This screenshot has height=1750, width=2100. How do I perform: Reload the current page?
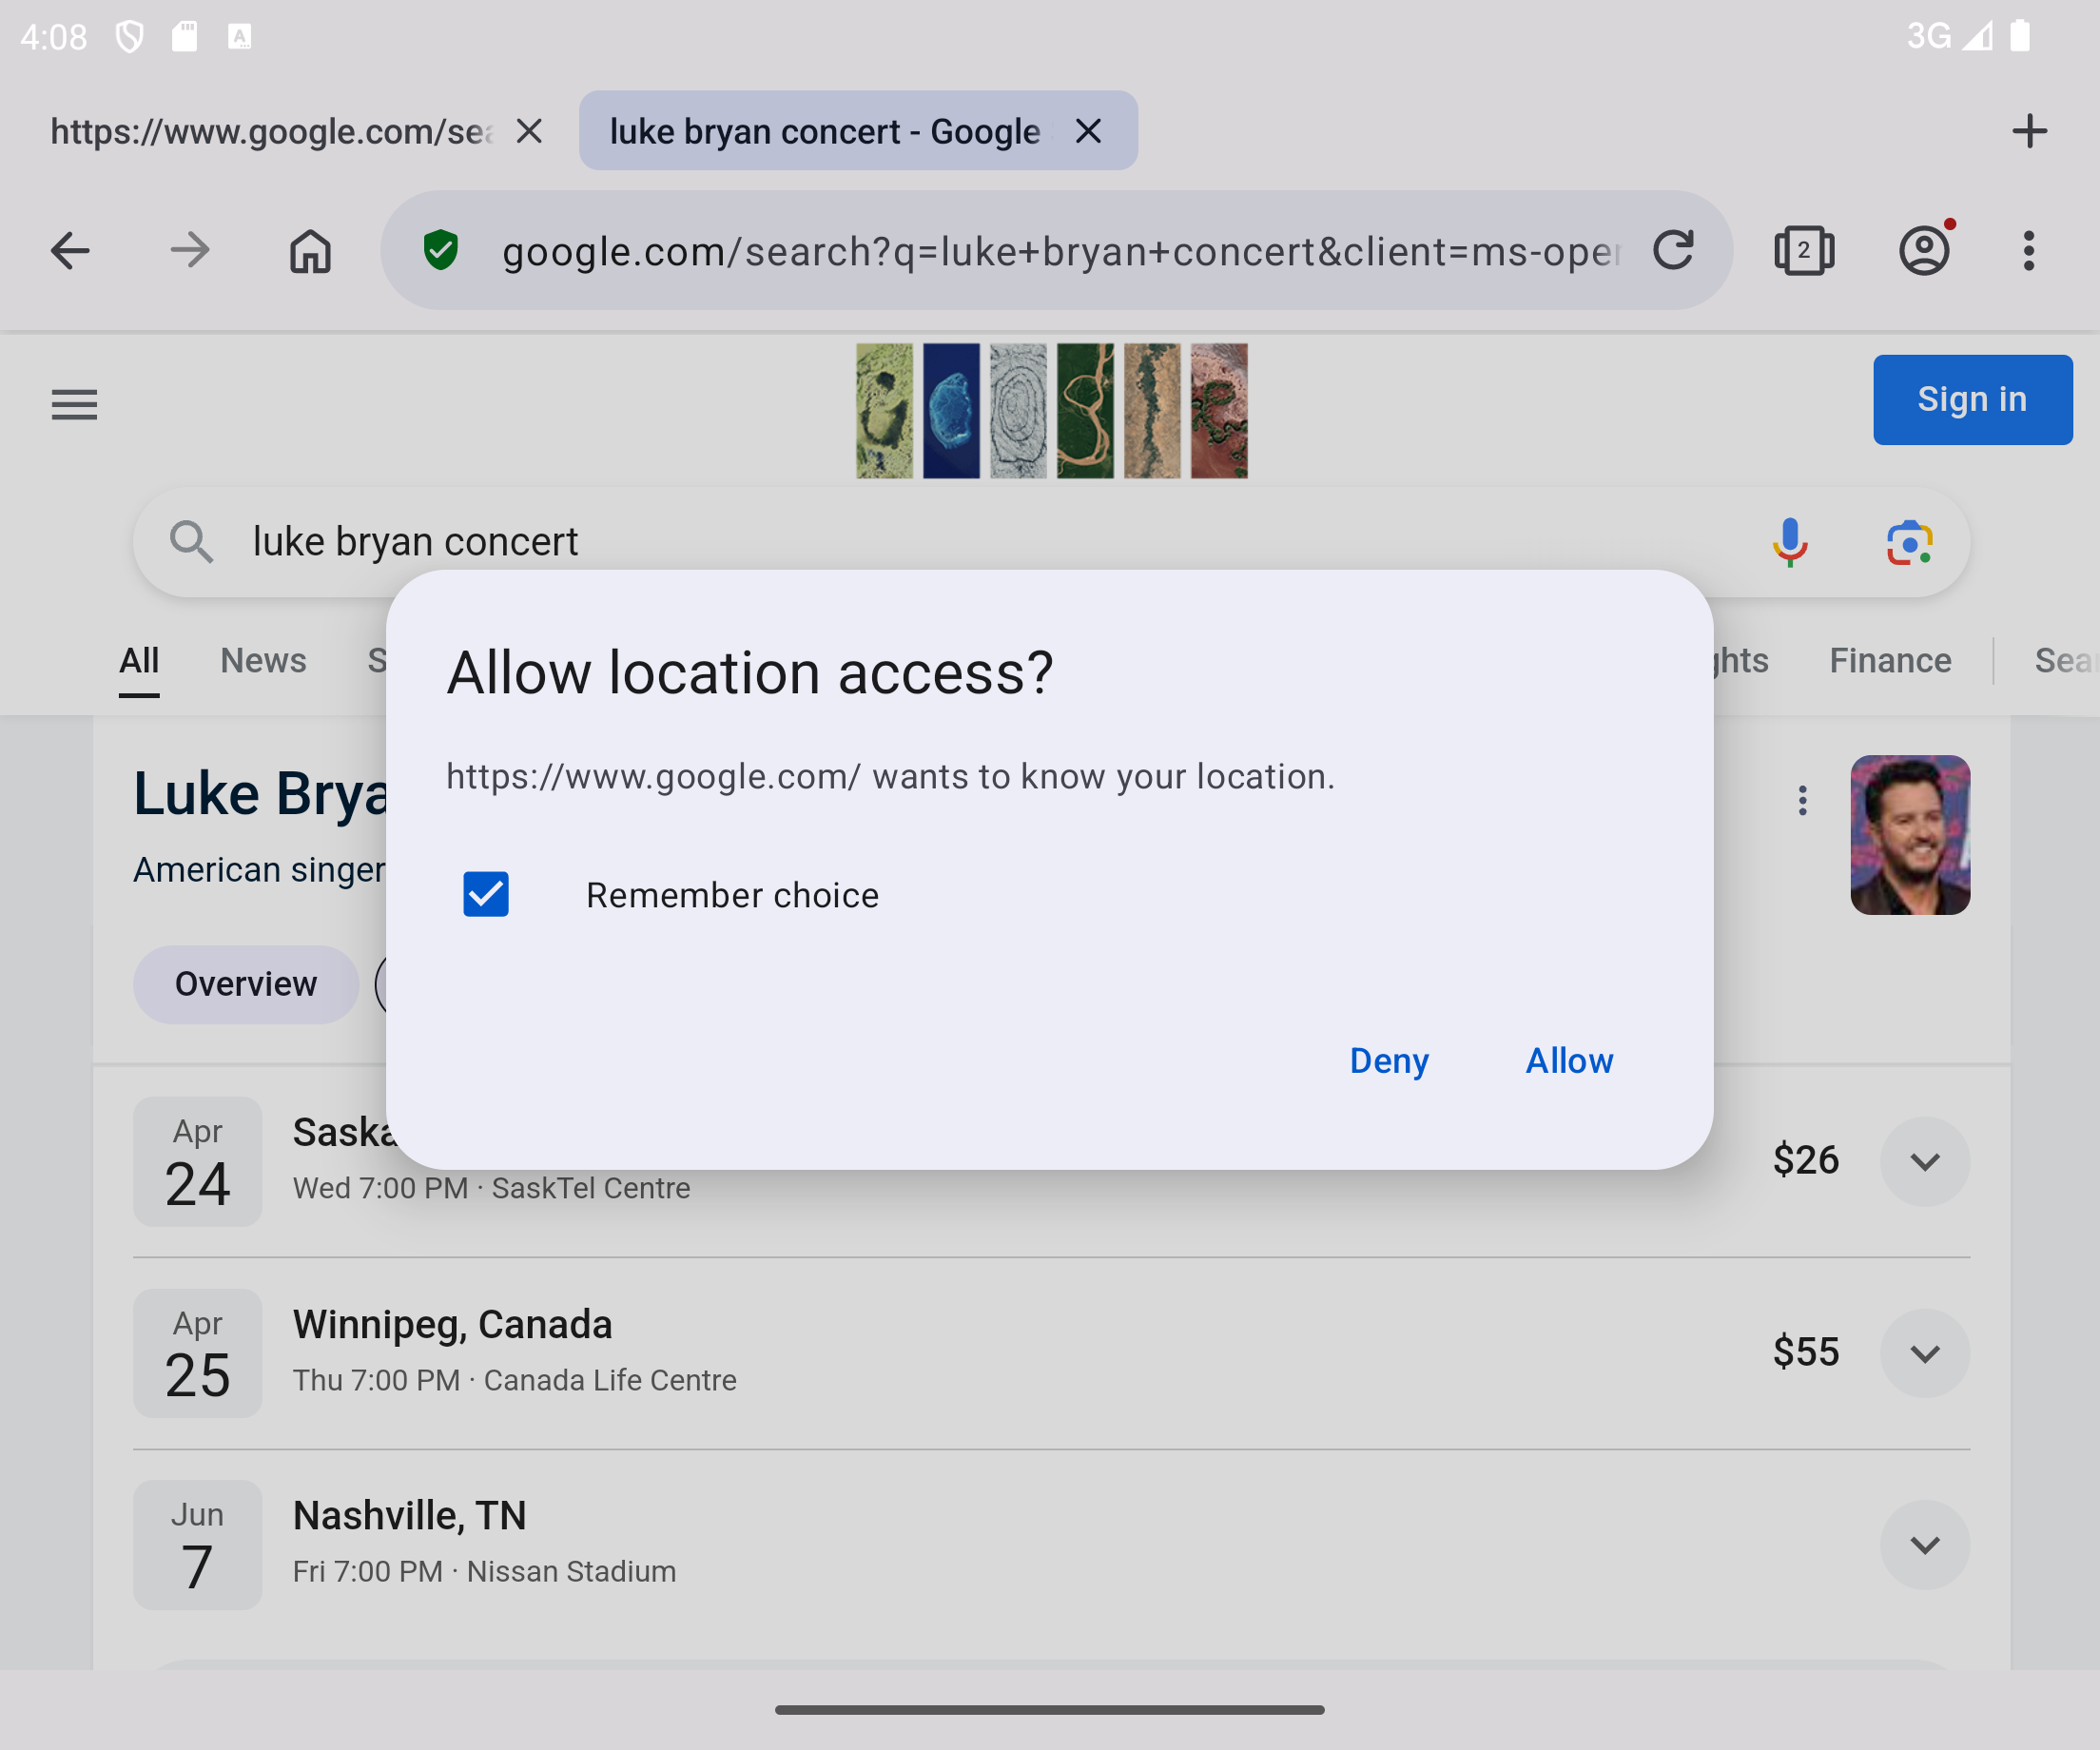tap(1673, 250)
